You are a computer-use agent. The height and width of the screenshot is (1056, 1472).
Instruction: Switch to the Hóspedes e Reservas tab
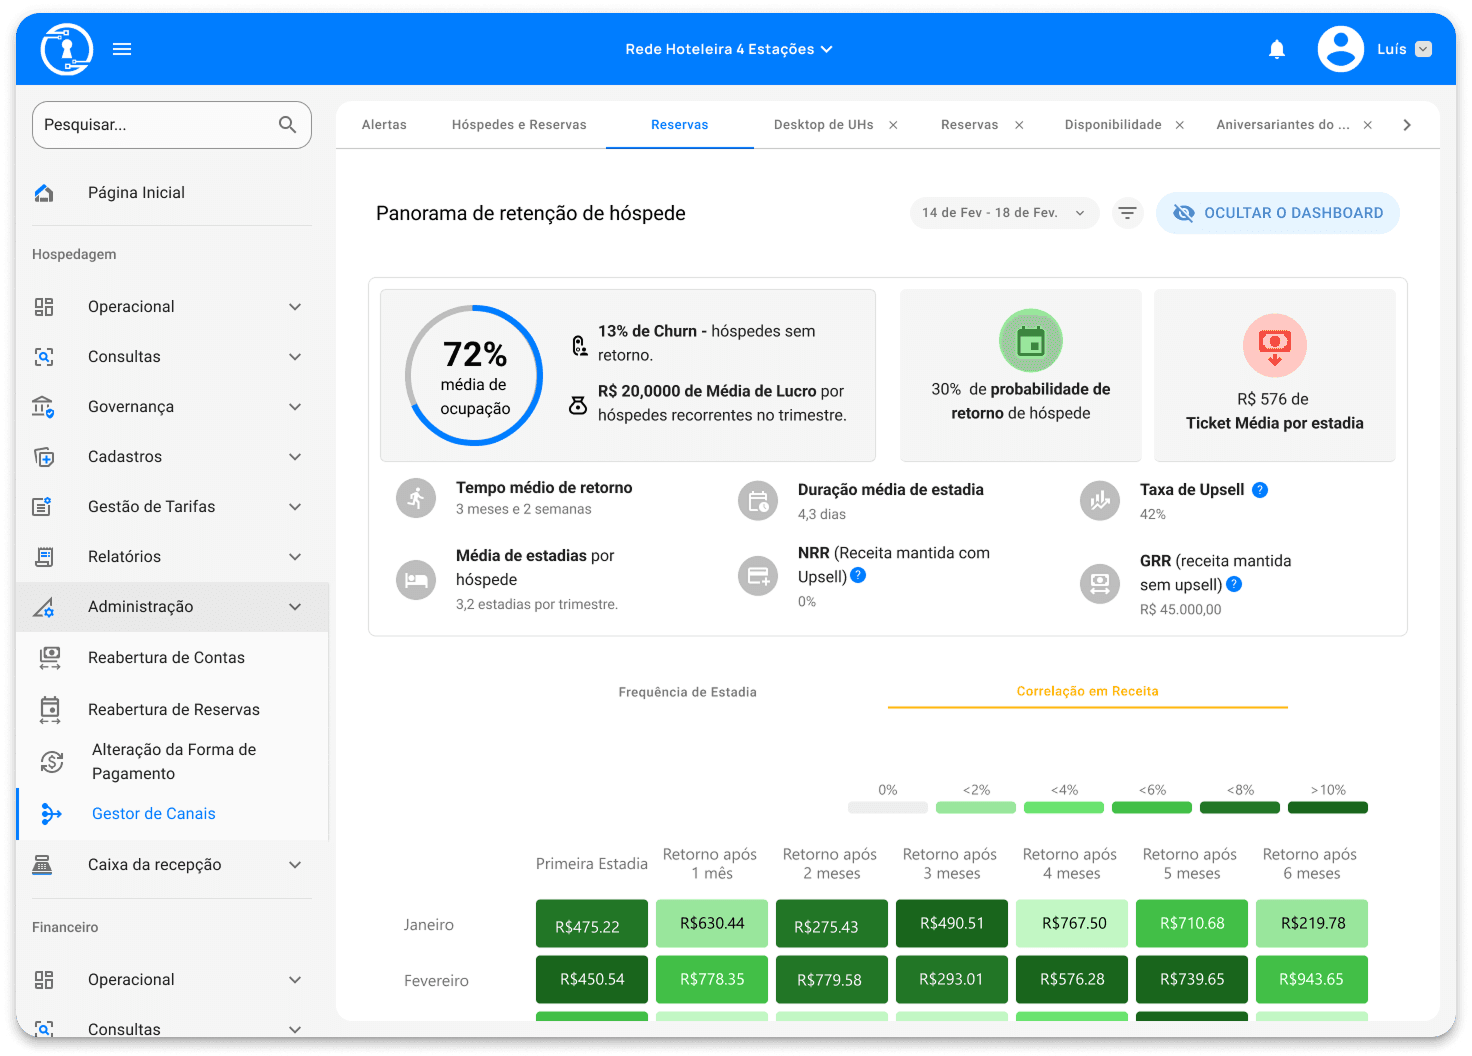tap(519, 125)
